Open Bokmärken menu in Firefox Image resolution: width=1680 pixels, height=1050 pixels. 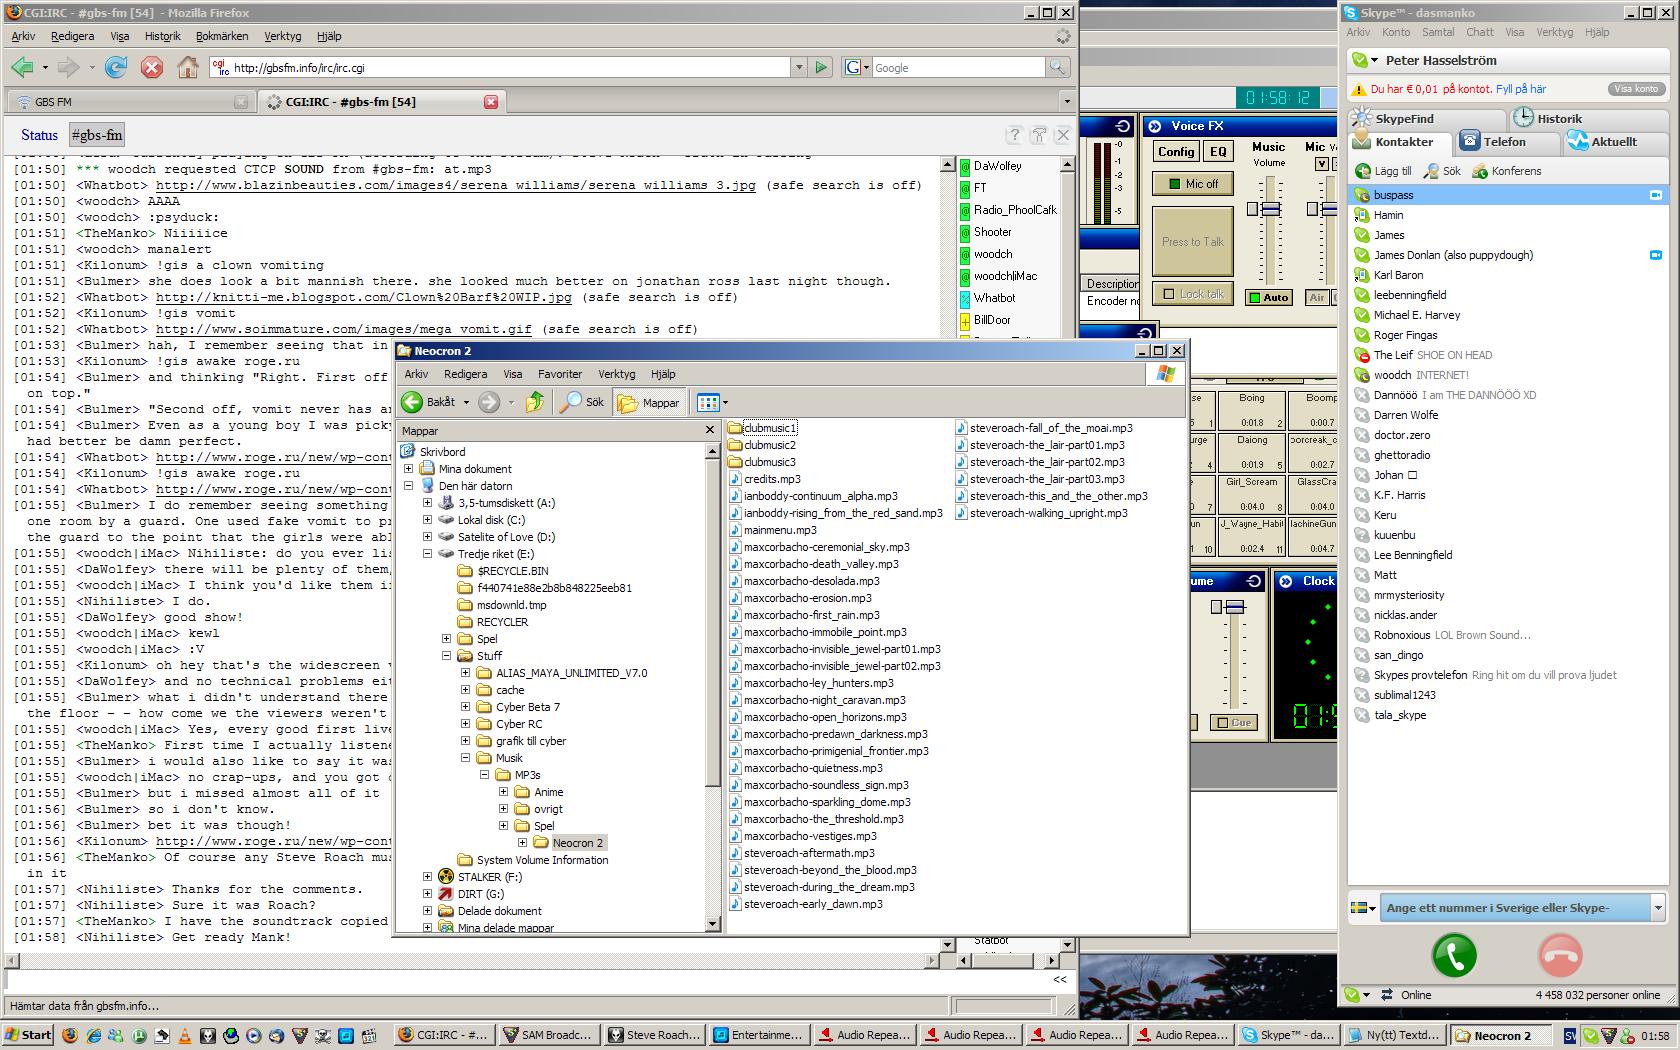click(x=222, y=36)
